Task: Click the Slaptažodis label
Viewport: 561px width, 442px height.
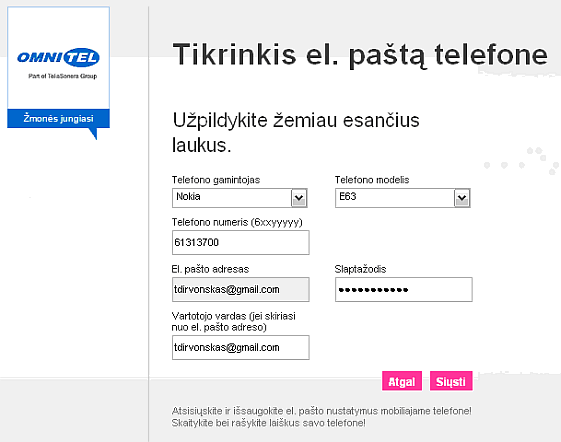Action: (360, 269)
